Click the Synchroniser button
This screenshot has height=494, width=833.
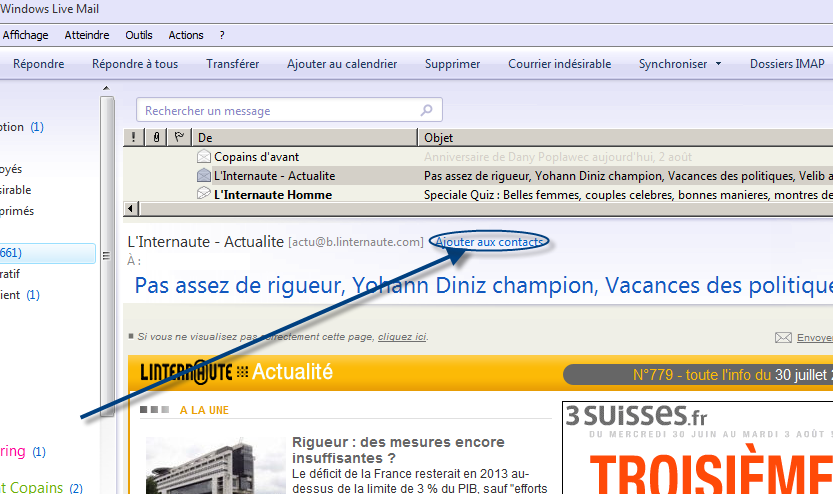tap(673, 64)
